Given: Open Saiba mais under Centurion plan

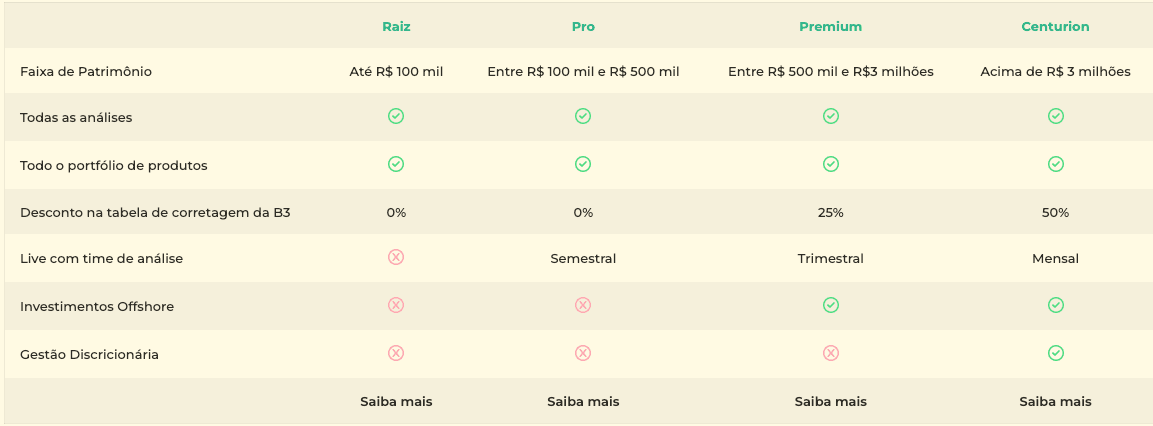Looking at the screenshot, I should (1055, 402).
